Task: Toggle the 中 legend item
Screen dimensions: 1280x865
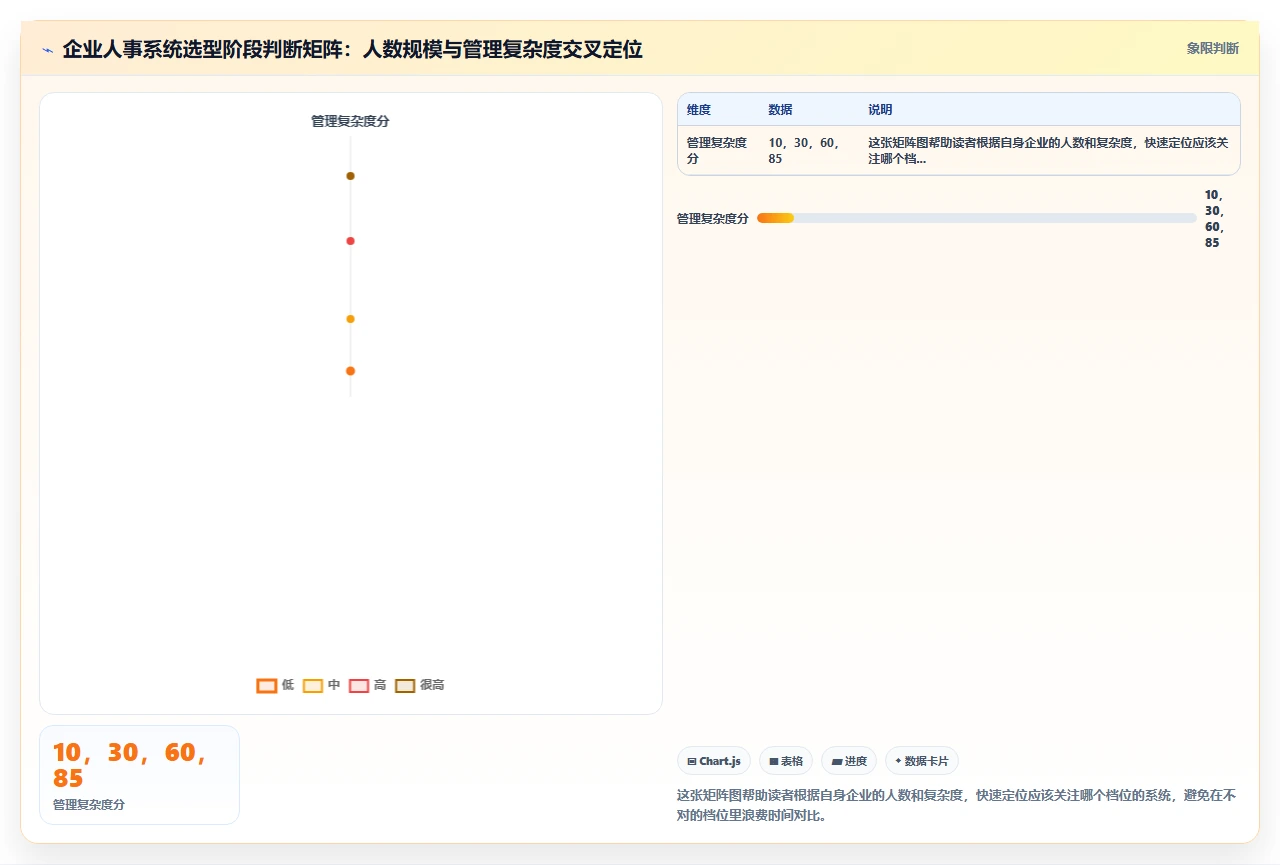Action: click(x=321, y=685)
